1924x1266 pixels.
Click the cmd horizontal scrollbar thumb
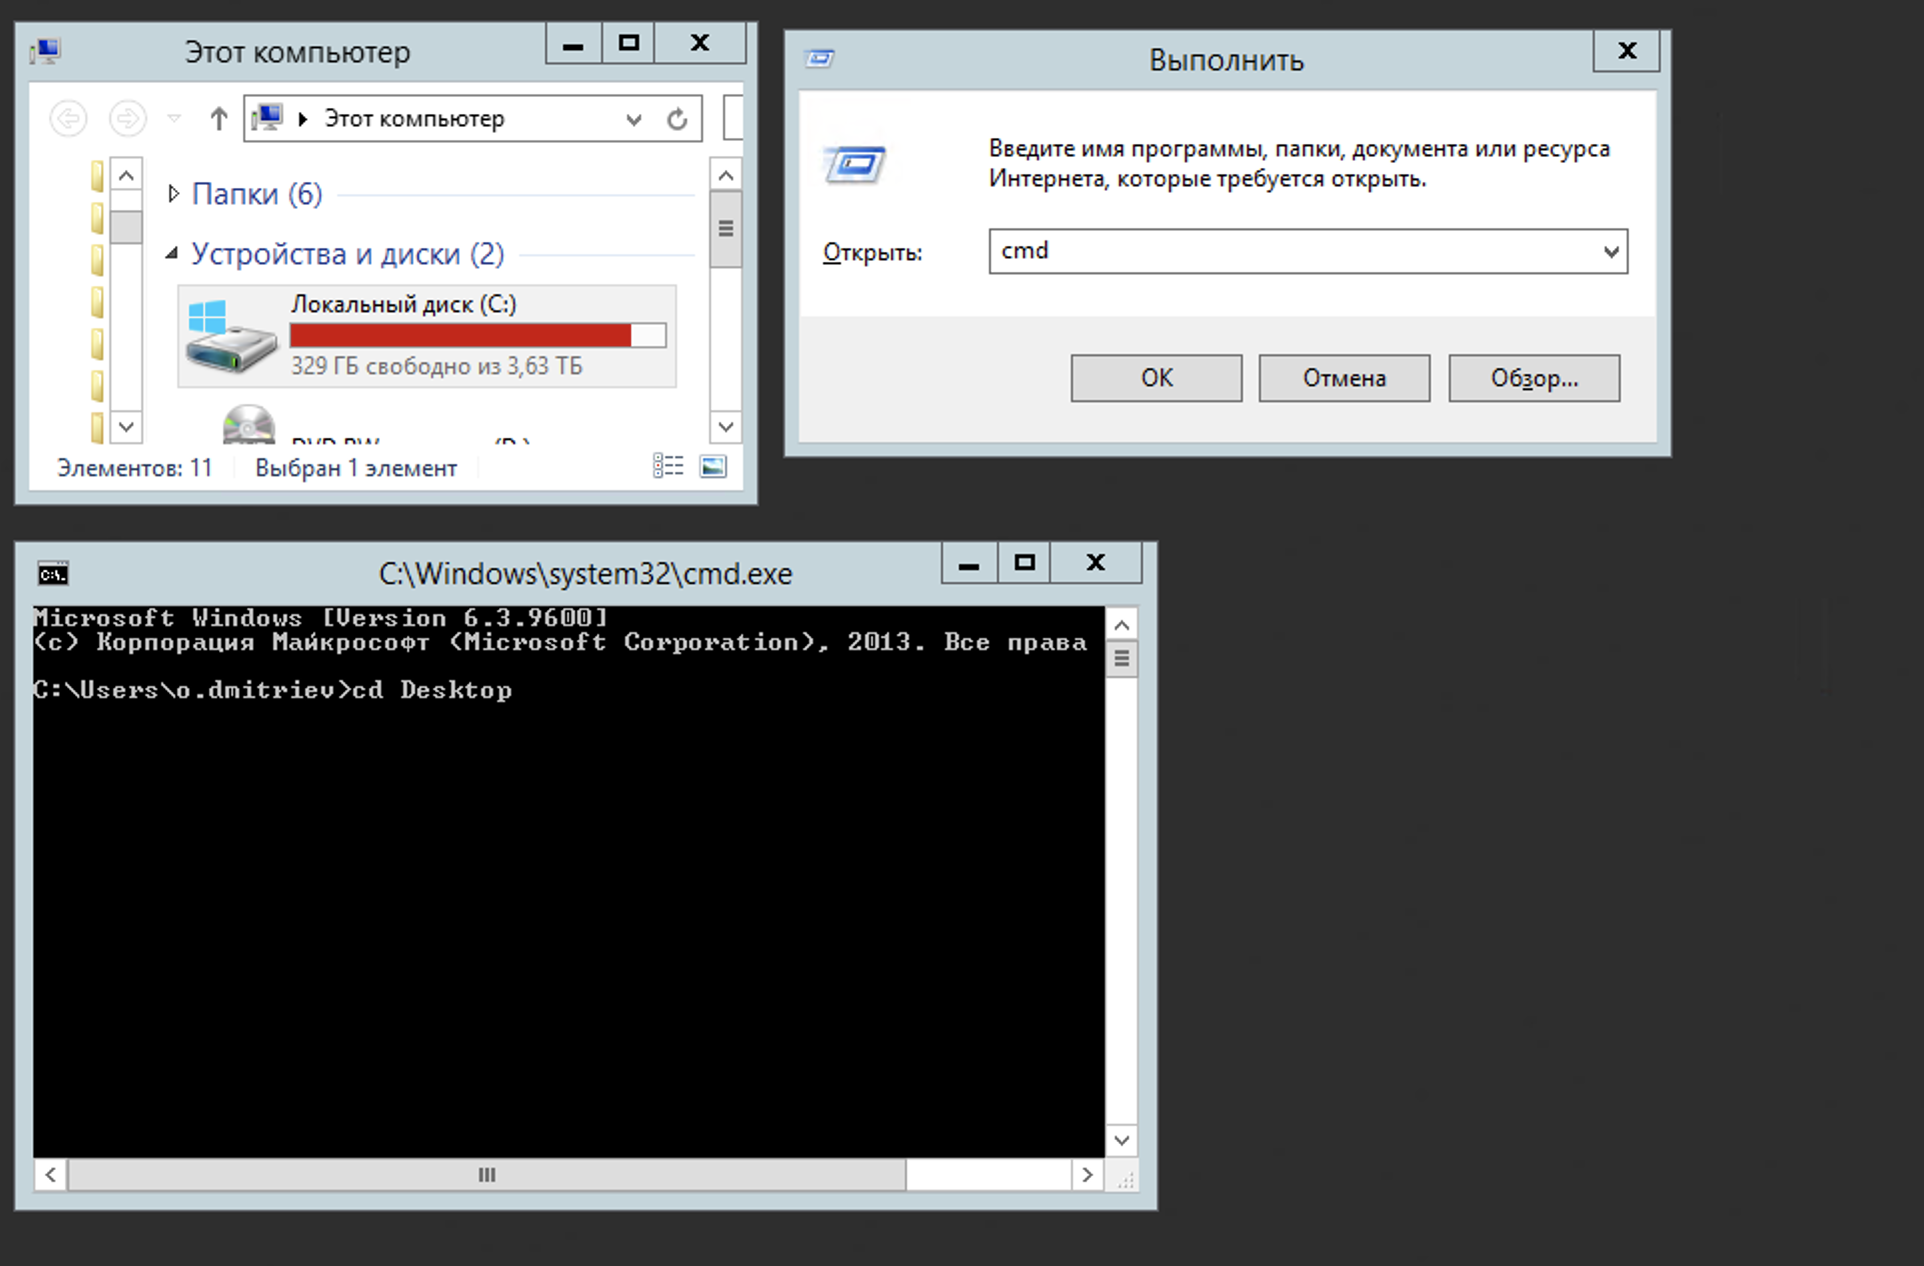pos(486,1175)
